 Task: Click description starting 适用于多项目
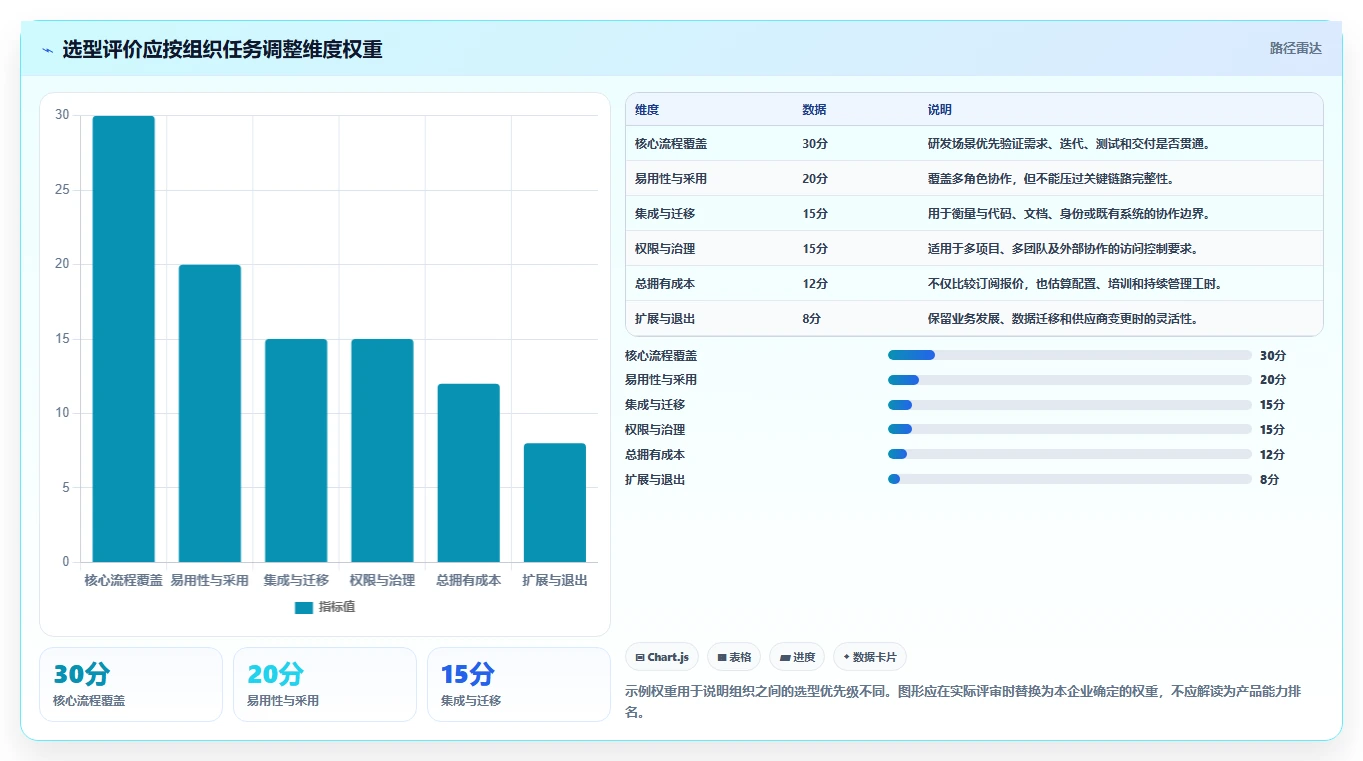click(1063, 249)
